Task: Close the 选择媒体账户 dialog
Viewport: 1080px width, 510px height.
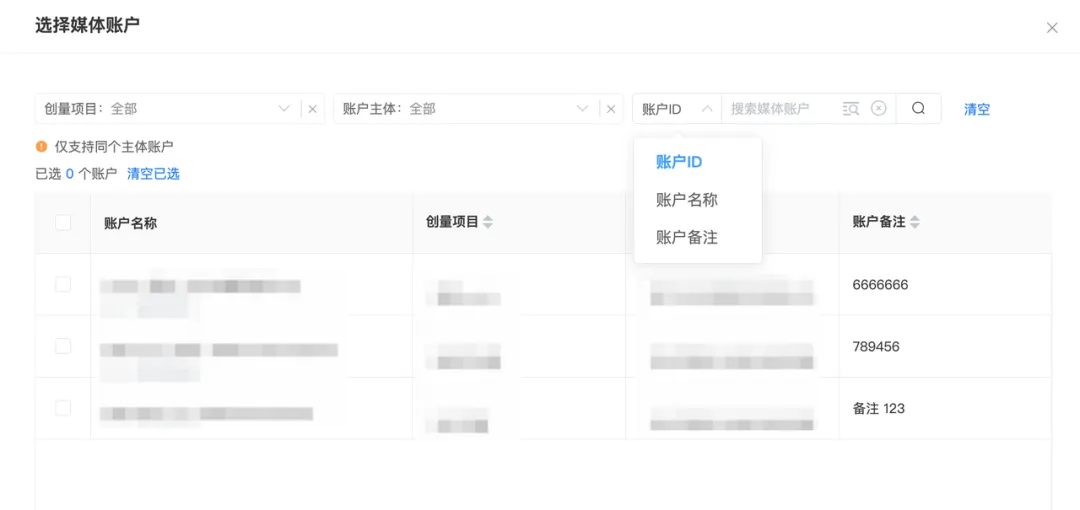Action: pos(1052,28)
